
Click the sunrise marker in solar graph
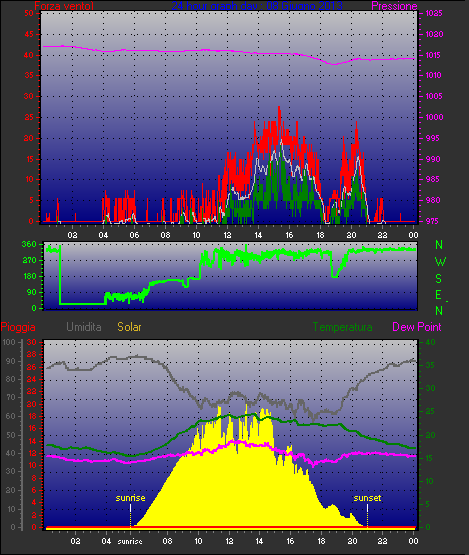click(130, 498)
